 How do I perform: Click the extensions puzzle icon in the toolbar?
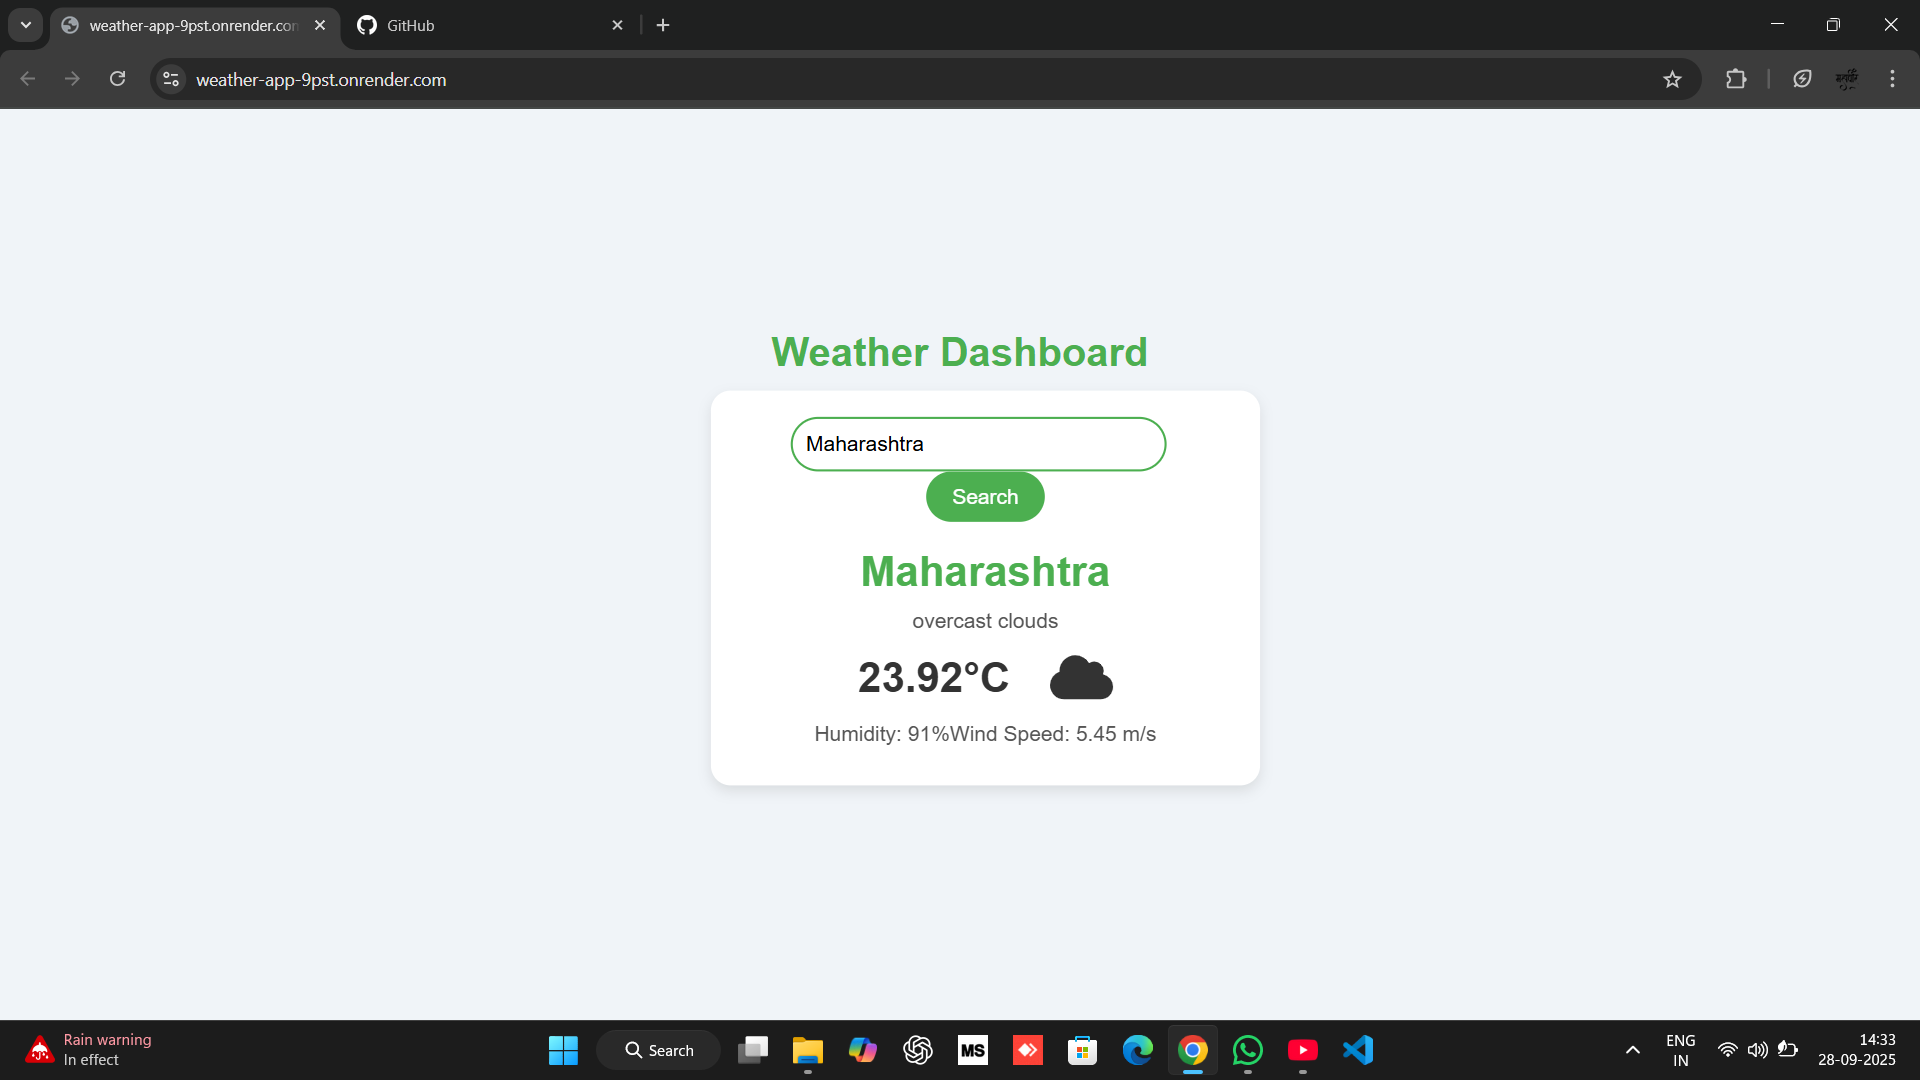[1737, 79]
